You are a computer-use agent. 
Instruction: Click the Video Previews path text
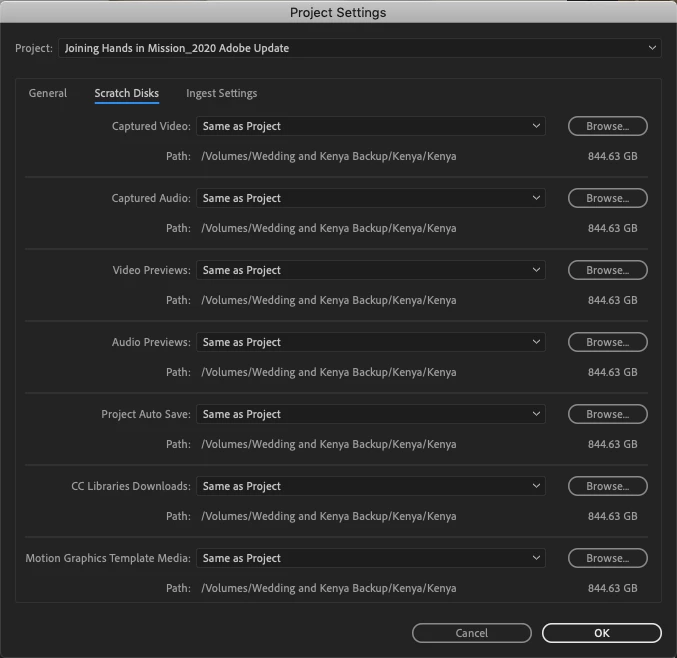click(x=329, y=300)
